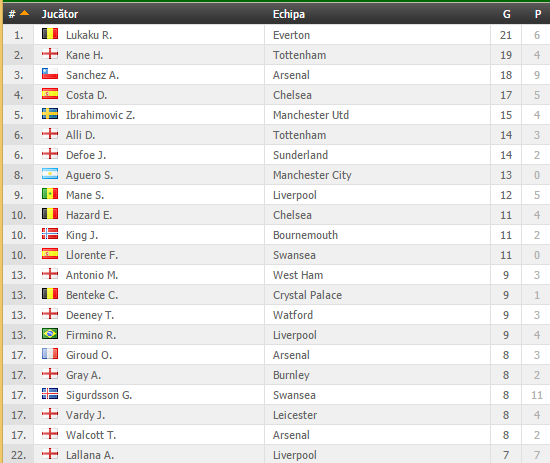Click the Norway flag beside King J.

pos(50,234)
